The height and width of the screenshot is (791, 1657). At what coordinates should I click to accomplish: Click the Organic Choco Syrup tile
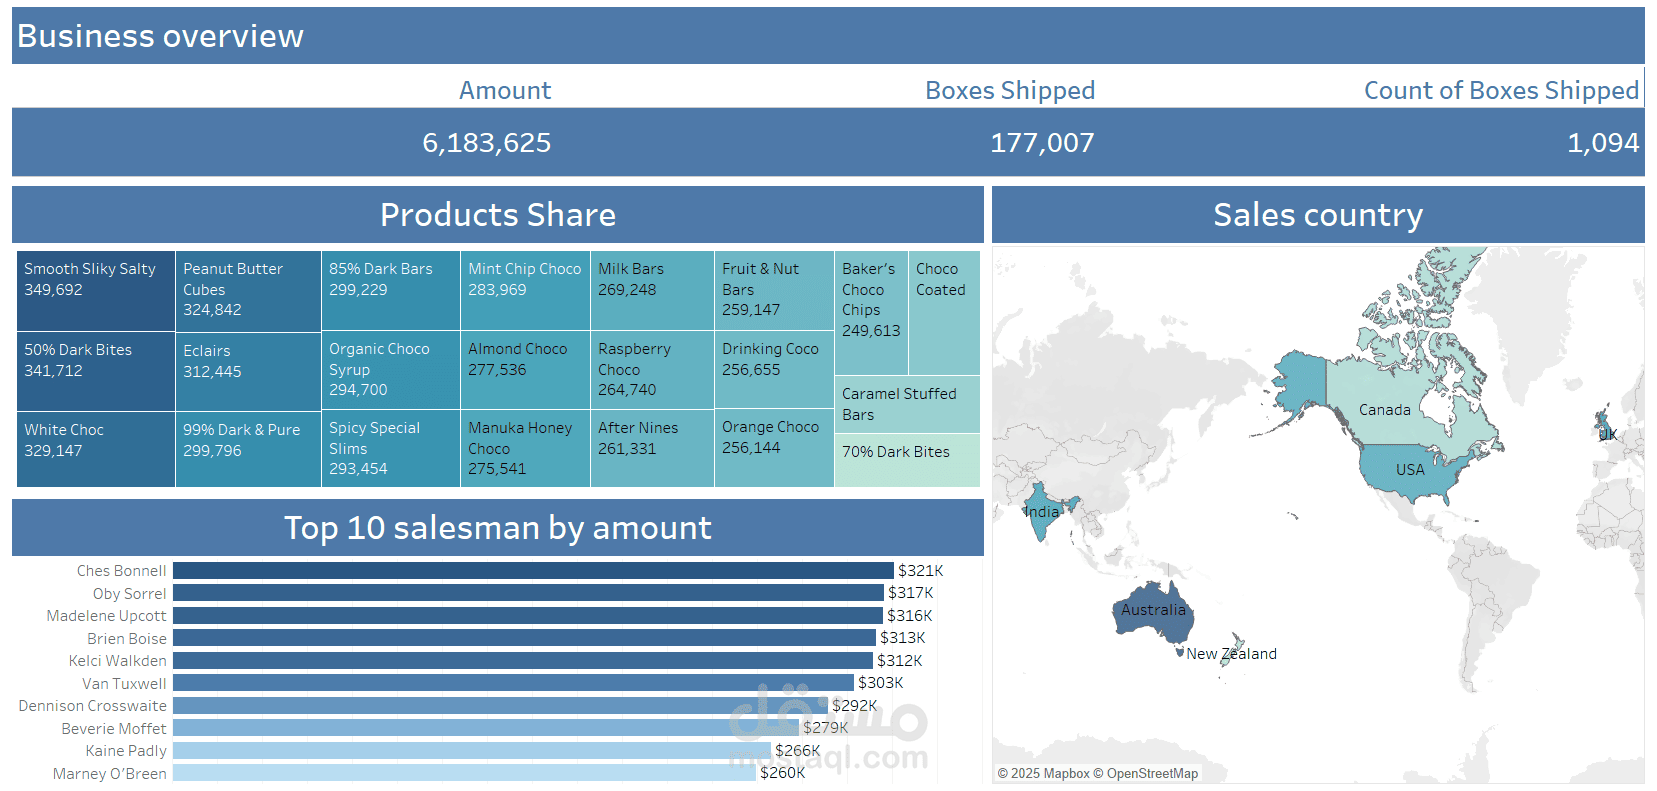(x=391, y=370)
